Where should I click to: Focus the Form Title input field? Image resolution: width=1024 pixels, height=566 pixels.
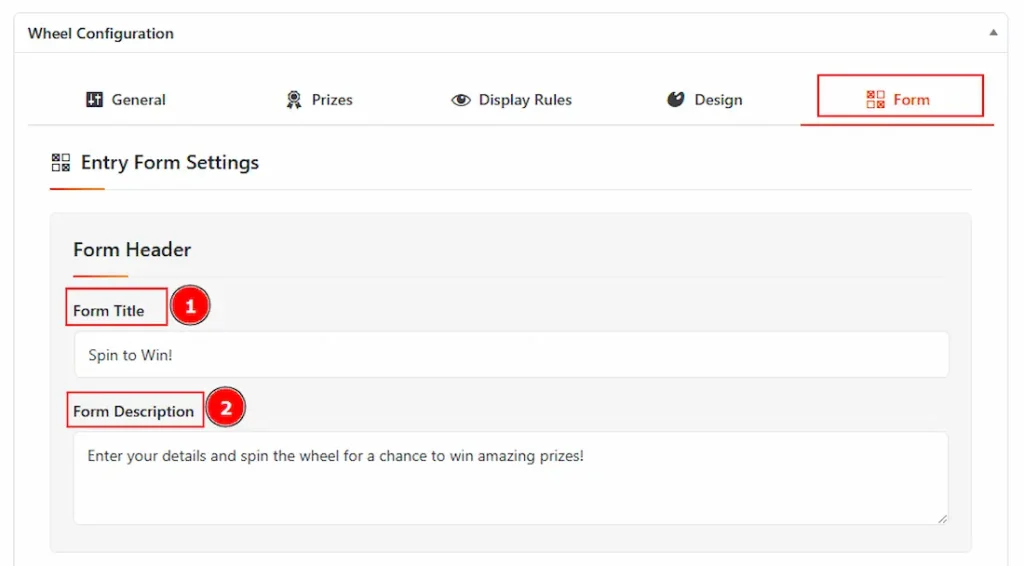(x=511, y=354)
